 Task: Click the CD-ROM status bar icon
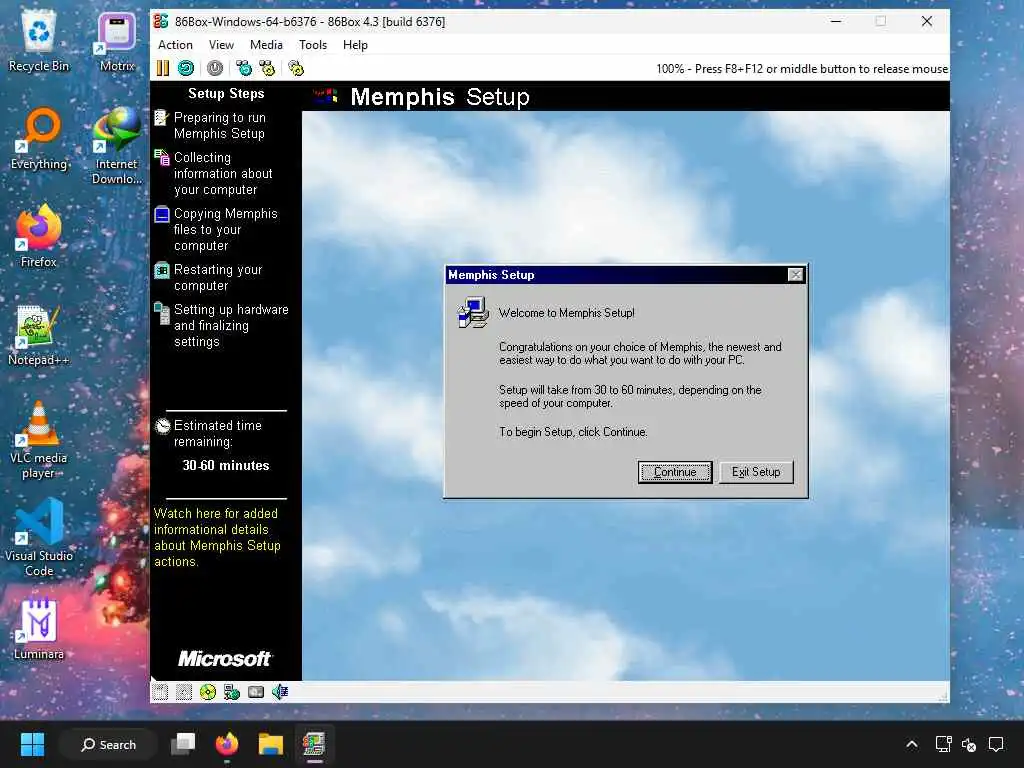click(x=208, y=692)
